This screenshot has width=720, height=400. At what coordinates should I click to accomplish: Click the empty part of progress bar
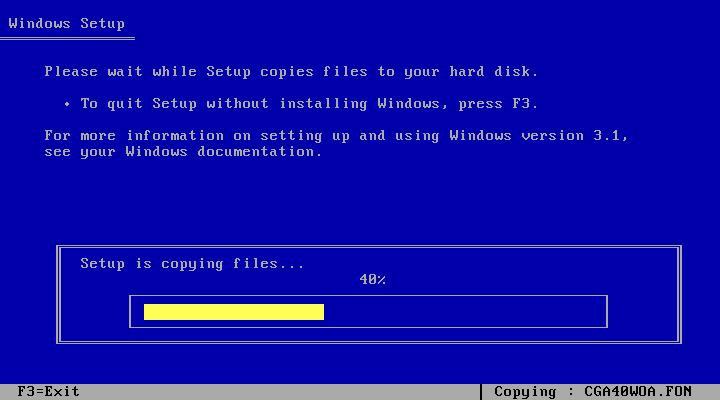(x=464, y=312)
